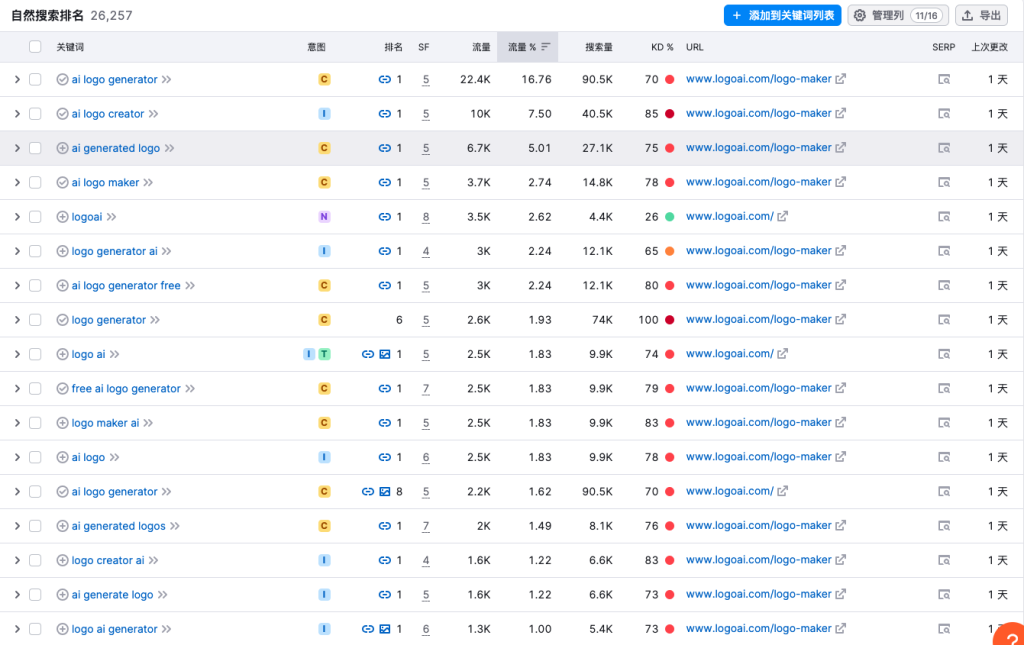The width and height of the screenshot is (1024, 645).
Task: Click SF count 7 in ai generated logos row
Action: 426,526
